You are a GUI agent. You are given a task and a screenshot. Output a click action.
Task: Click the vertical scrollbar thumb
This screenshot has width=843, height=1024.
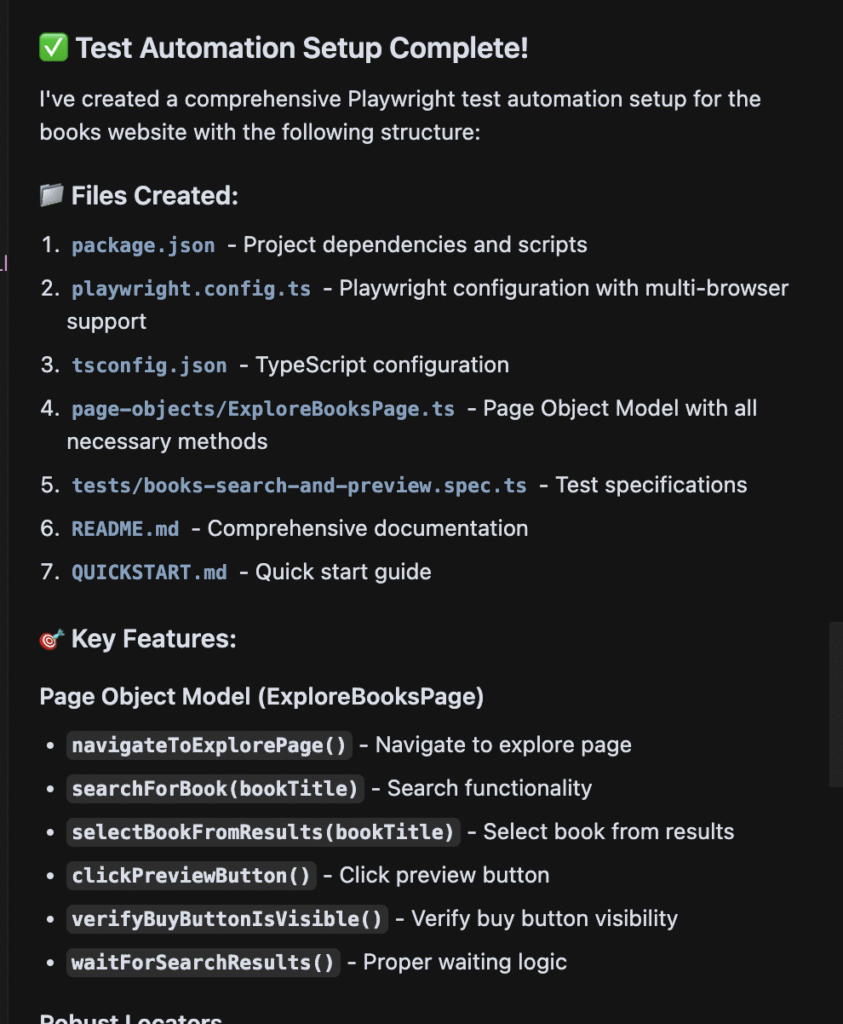pos(836,704)
